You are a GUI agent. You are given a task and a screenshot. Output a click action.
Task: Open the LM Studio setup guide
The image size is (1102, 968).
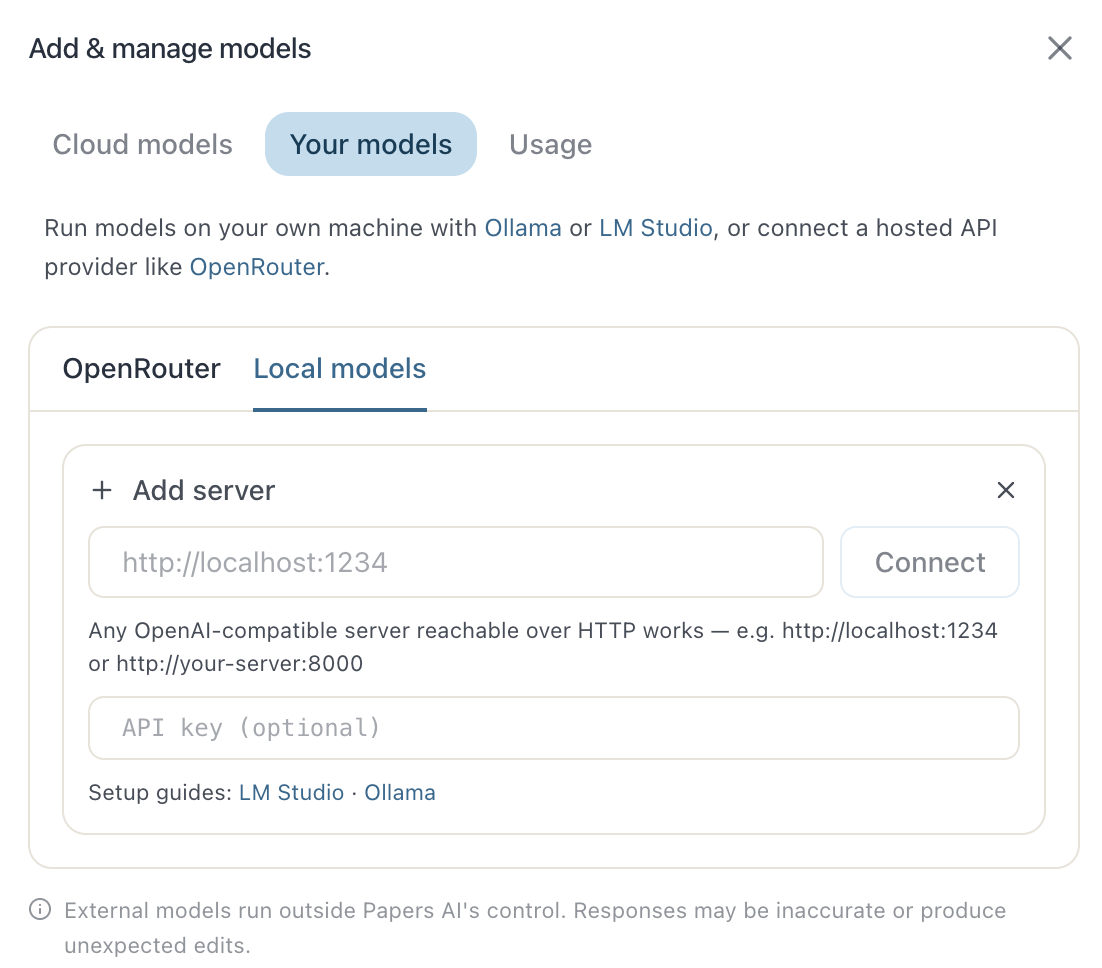[x=292, y=793]
